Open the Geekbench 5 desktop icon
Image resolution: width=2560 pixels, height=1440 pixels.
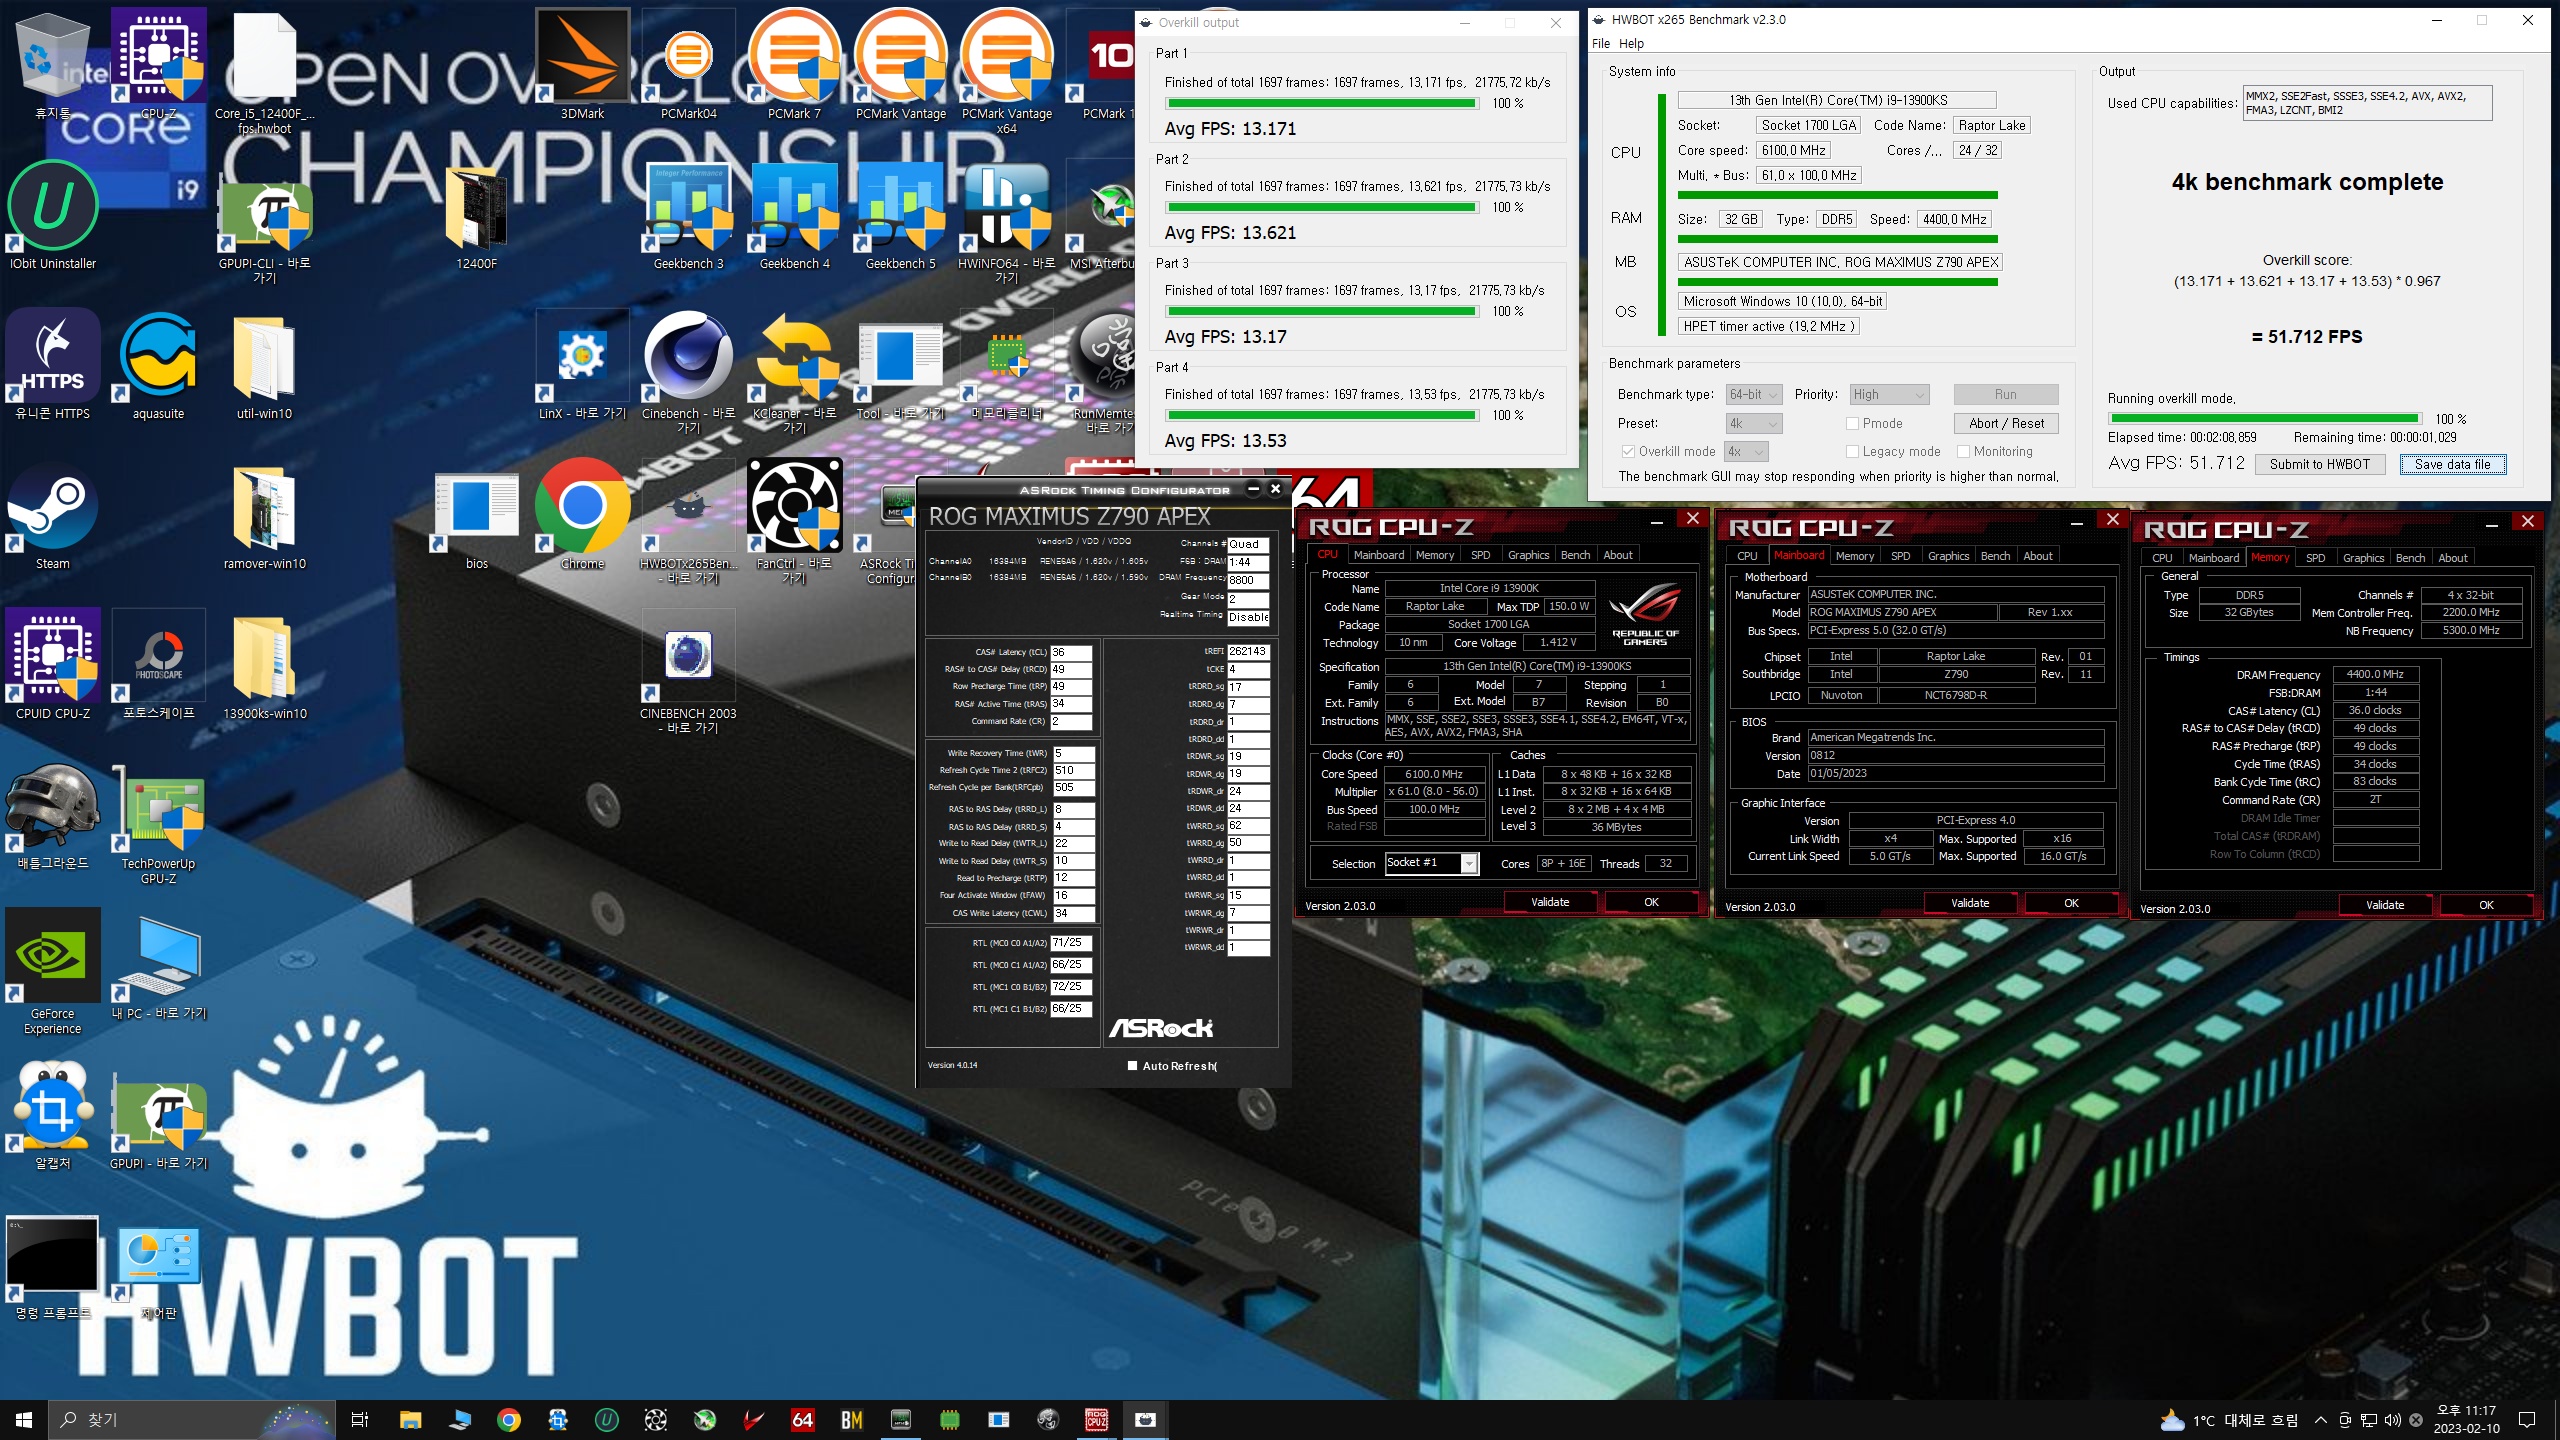click(900, 215)
